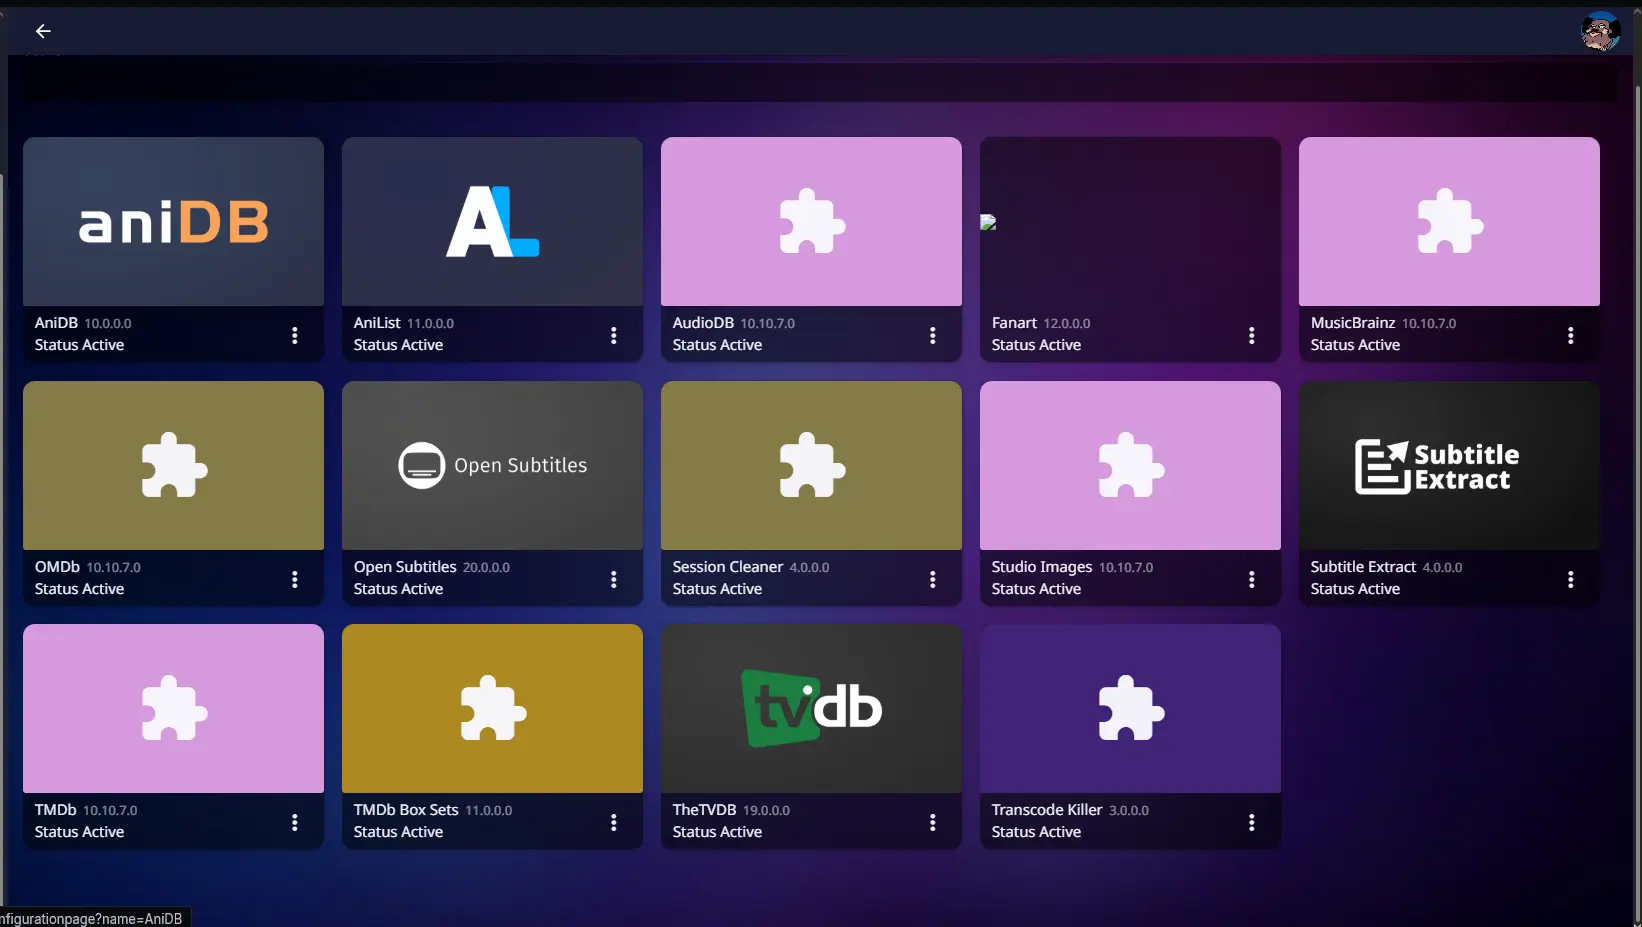
Task: Click the back arrow navigation button
Action: pyautogui.click(x=43, y=31)
